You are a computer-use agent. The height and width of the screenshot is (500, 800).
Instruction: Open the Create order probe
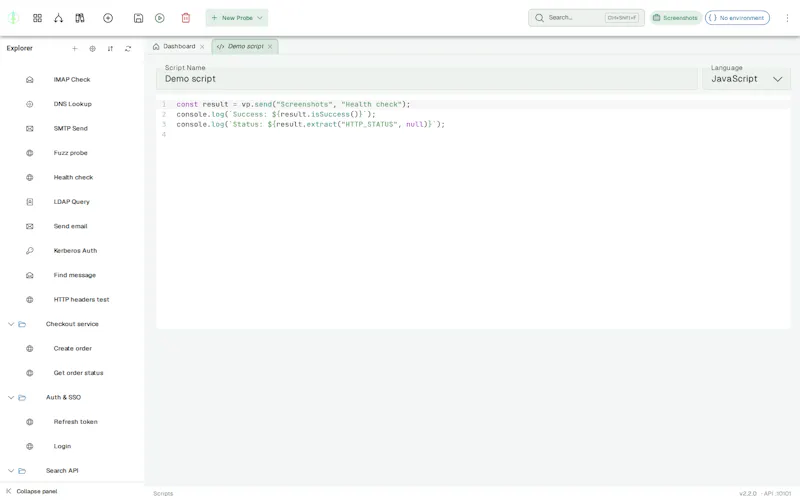coord(72,349)
